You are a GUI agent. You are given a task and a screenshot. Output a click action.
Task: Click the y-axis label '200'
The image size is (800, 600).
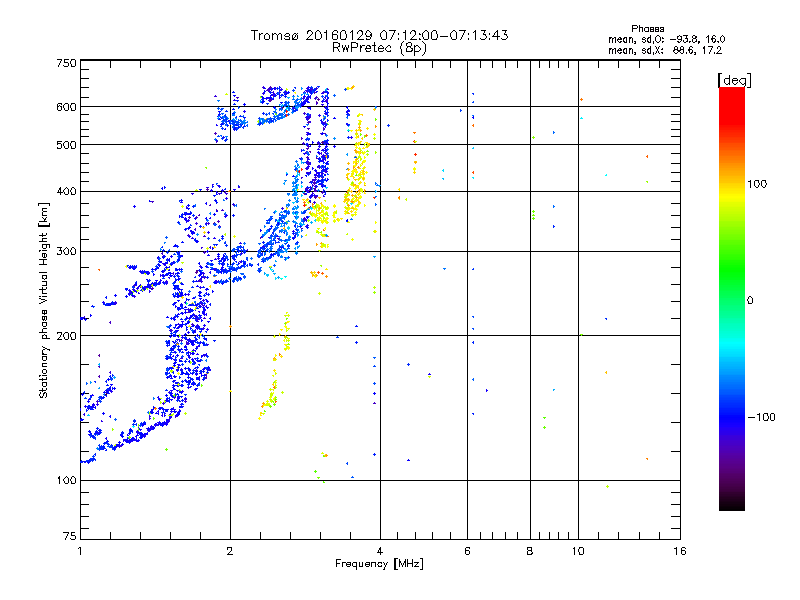[66, 336]
